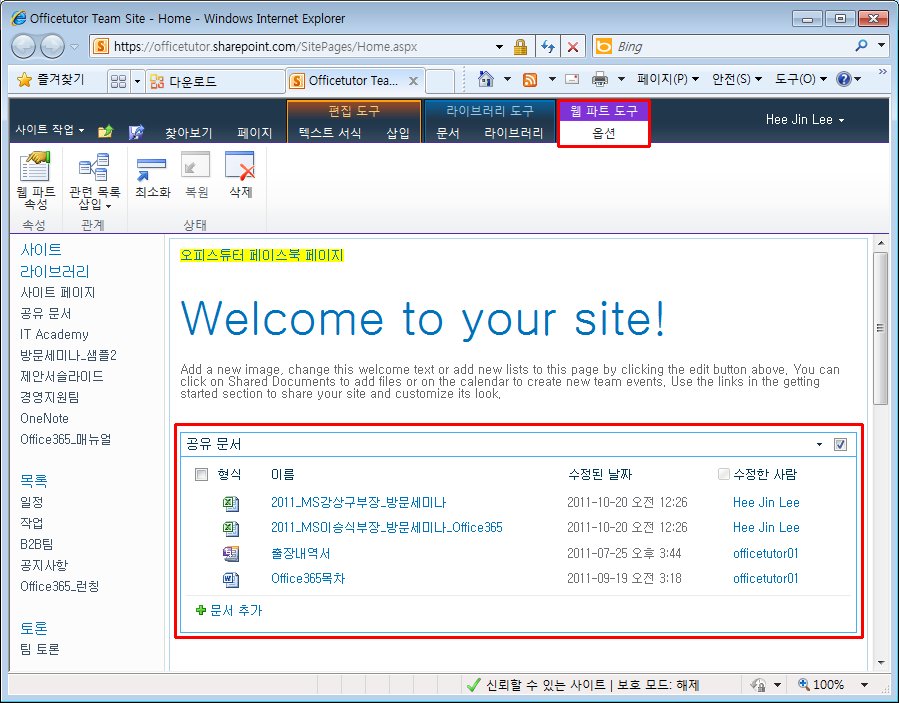Screen dimensions: 899x703
Task: Sort by the 이름 column header
Action: [283, 474]
